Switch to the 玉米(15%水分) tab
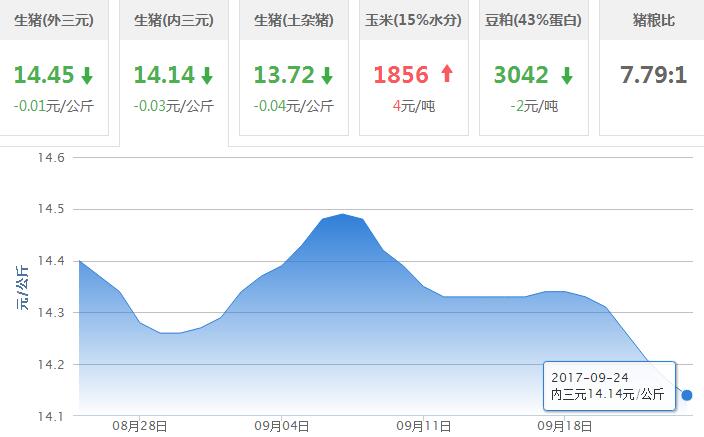 click(x=414, y=20)
